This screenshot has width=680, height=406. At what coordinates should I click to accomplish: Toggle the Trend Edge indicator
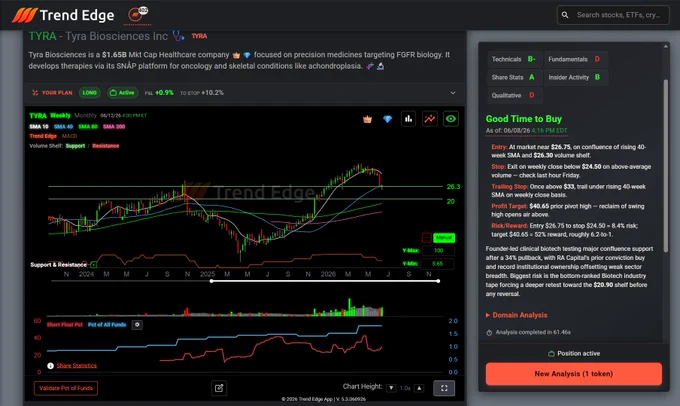(43, 136)
